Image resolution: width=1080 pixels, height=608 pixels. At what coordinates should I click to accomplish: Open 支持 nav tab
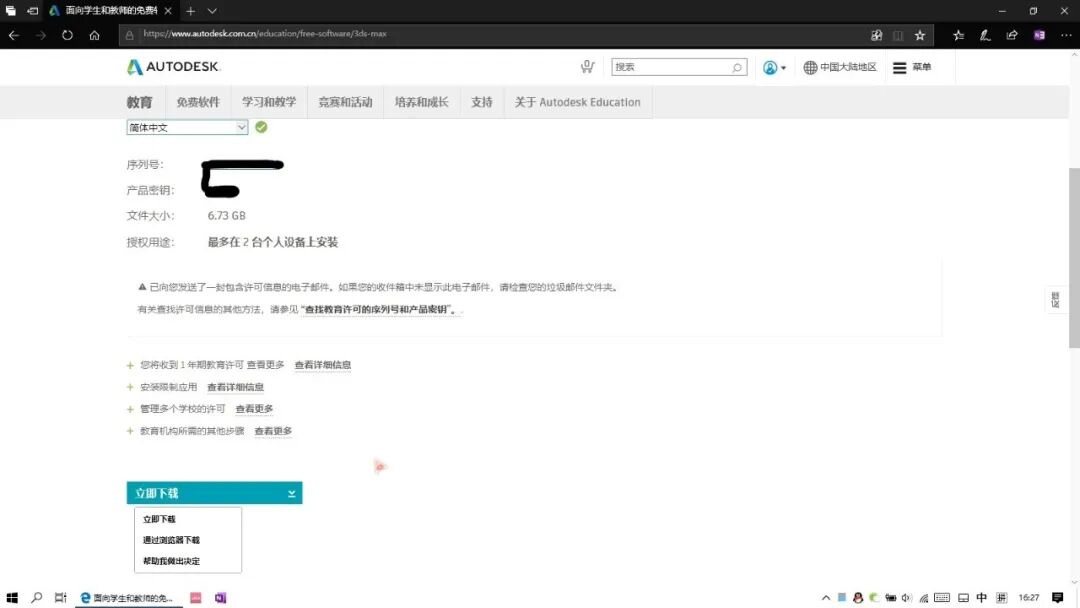pyautogui.click(x=481, y=102)
